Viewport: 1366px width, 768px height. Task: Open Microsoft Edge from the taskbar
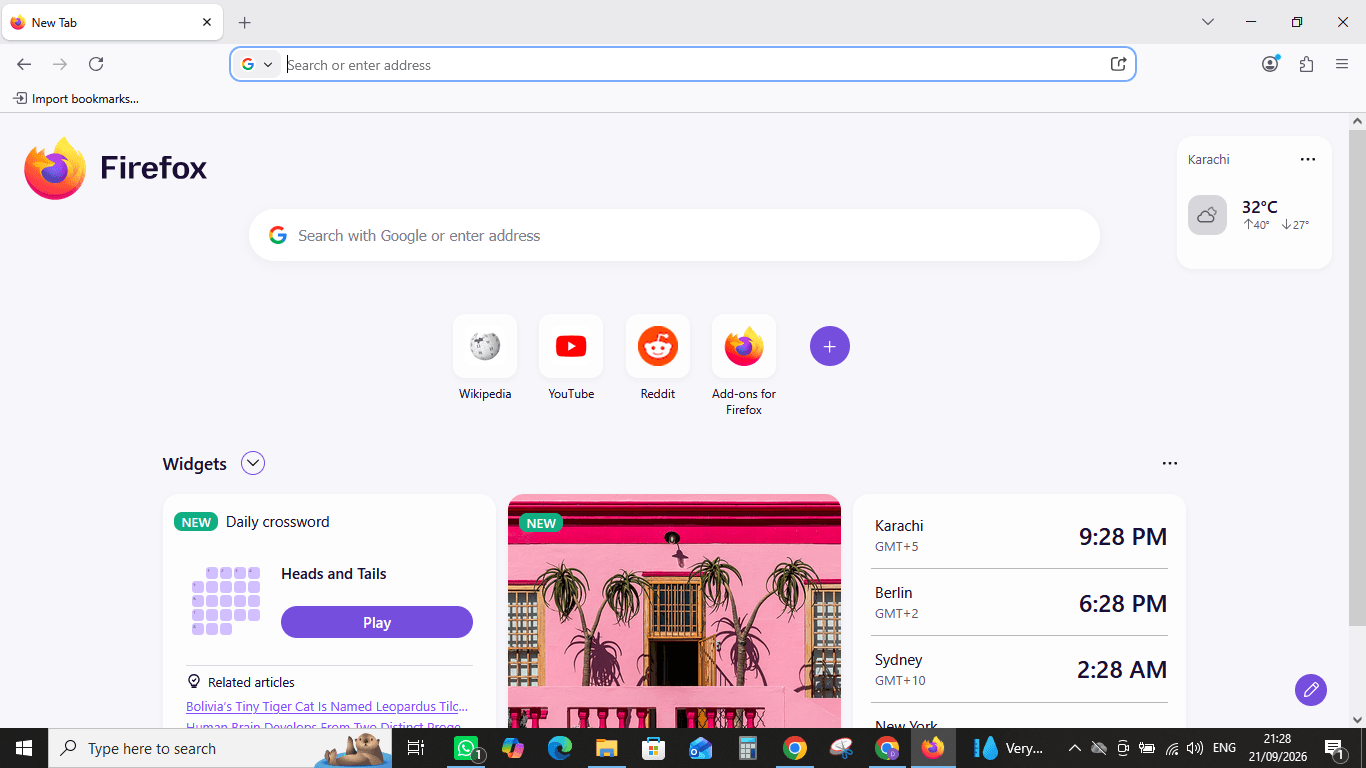click(560, 748)
